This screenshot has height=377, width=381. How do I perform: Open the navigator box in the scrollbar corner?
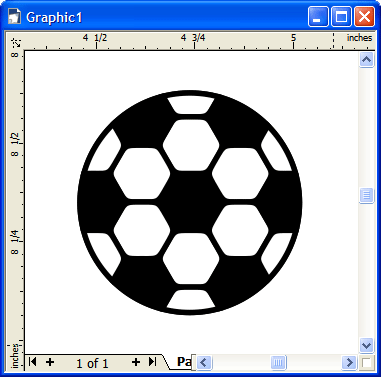pos(366,362)
